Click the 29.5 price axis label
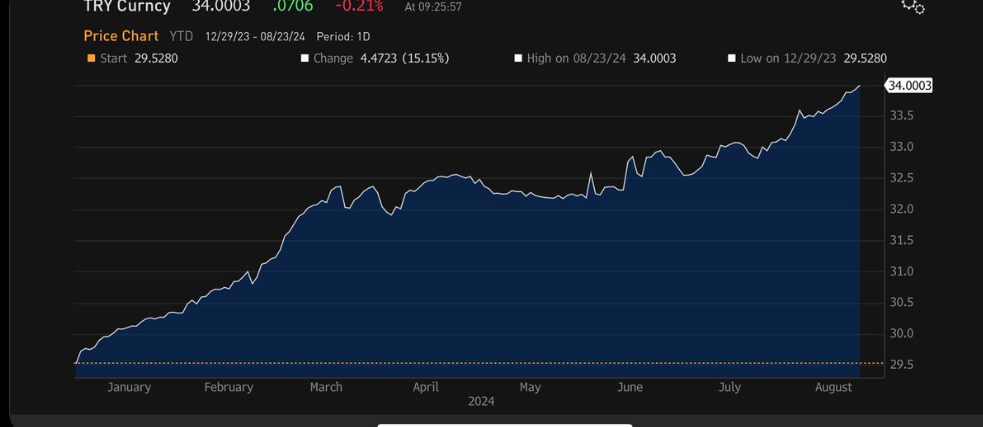Viewport: 983px width, 427px height. point(901,365)
